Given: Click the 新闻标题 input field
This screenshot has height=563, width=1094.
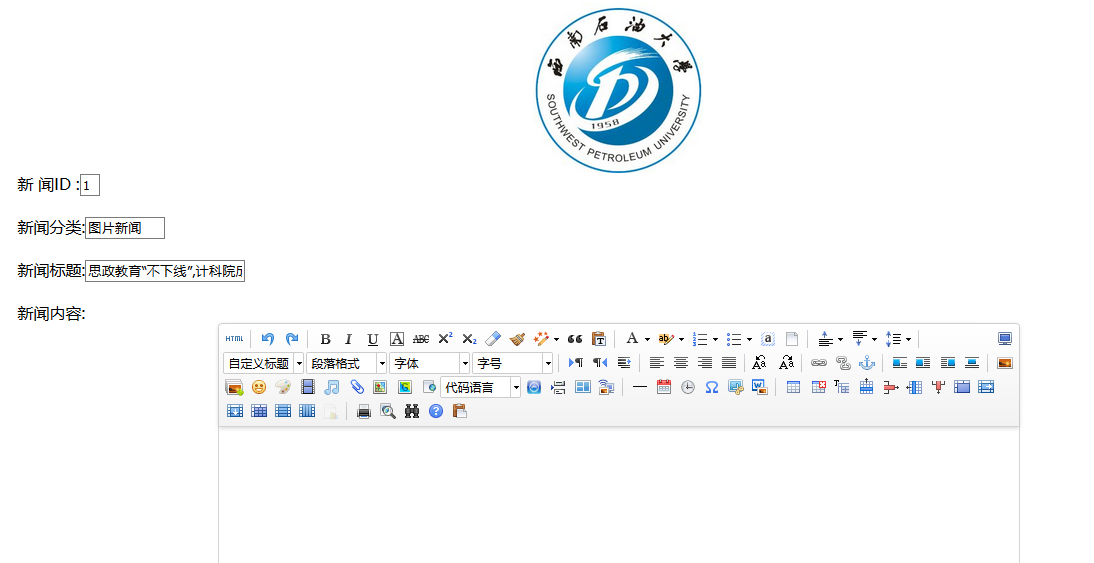Looking at the screenshot, I should pos(165,271).
